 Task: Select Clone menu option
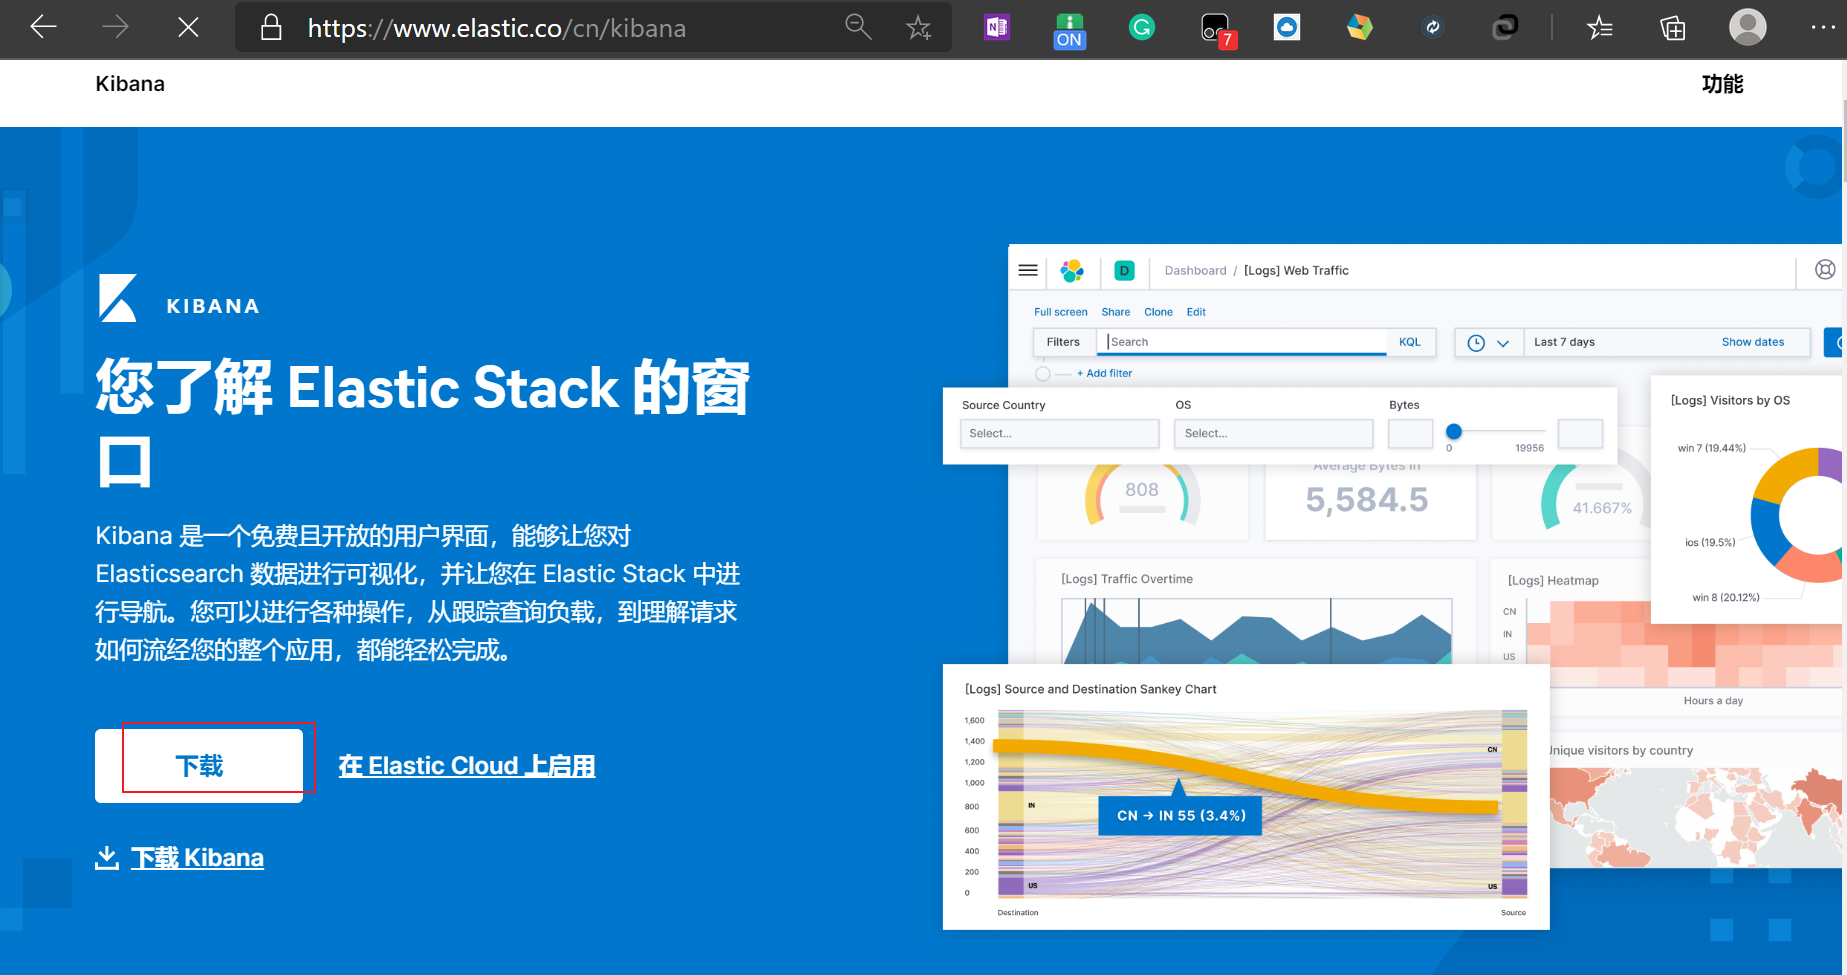point(1158,312)
